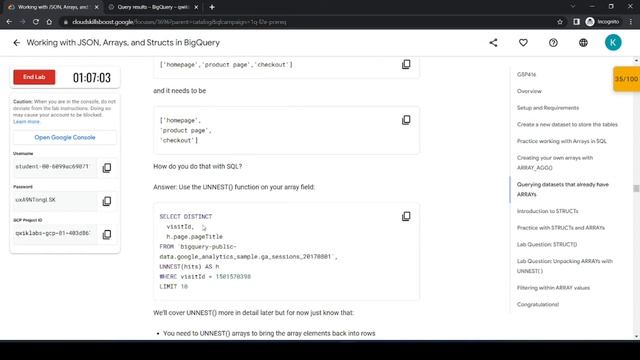
Task: Jump to Practice working with Arrays in SQL
Action: point(562,141)
